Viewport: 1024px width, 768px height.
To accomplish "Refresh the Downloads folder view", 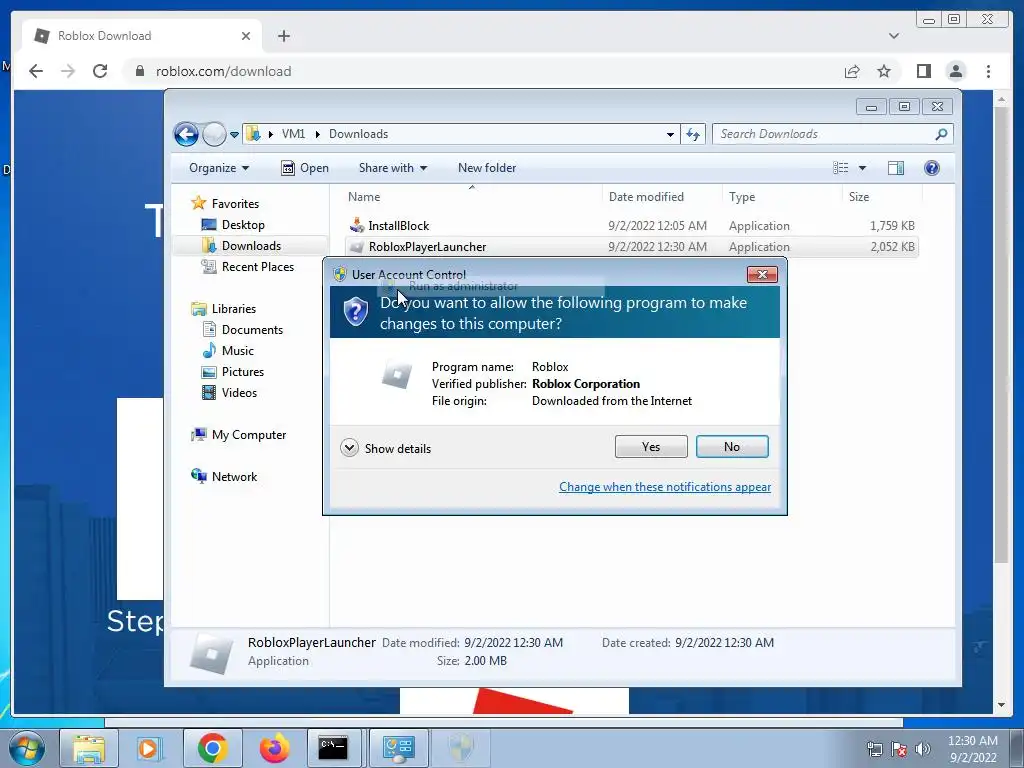I will click(x=693, y=135).
